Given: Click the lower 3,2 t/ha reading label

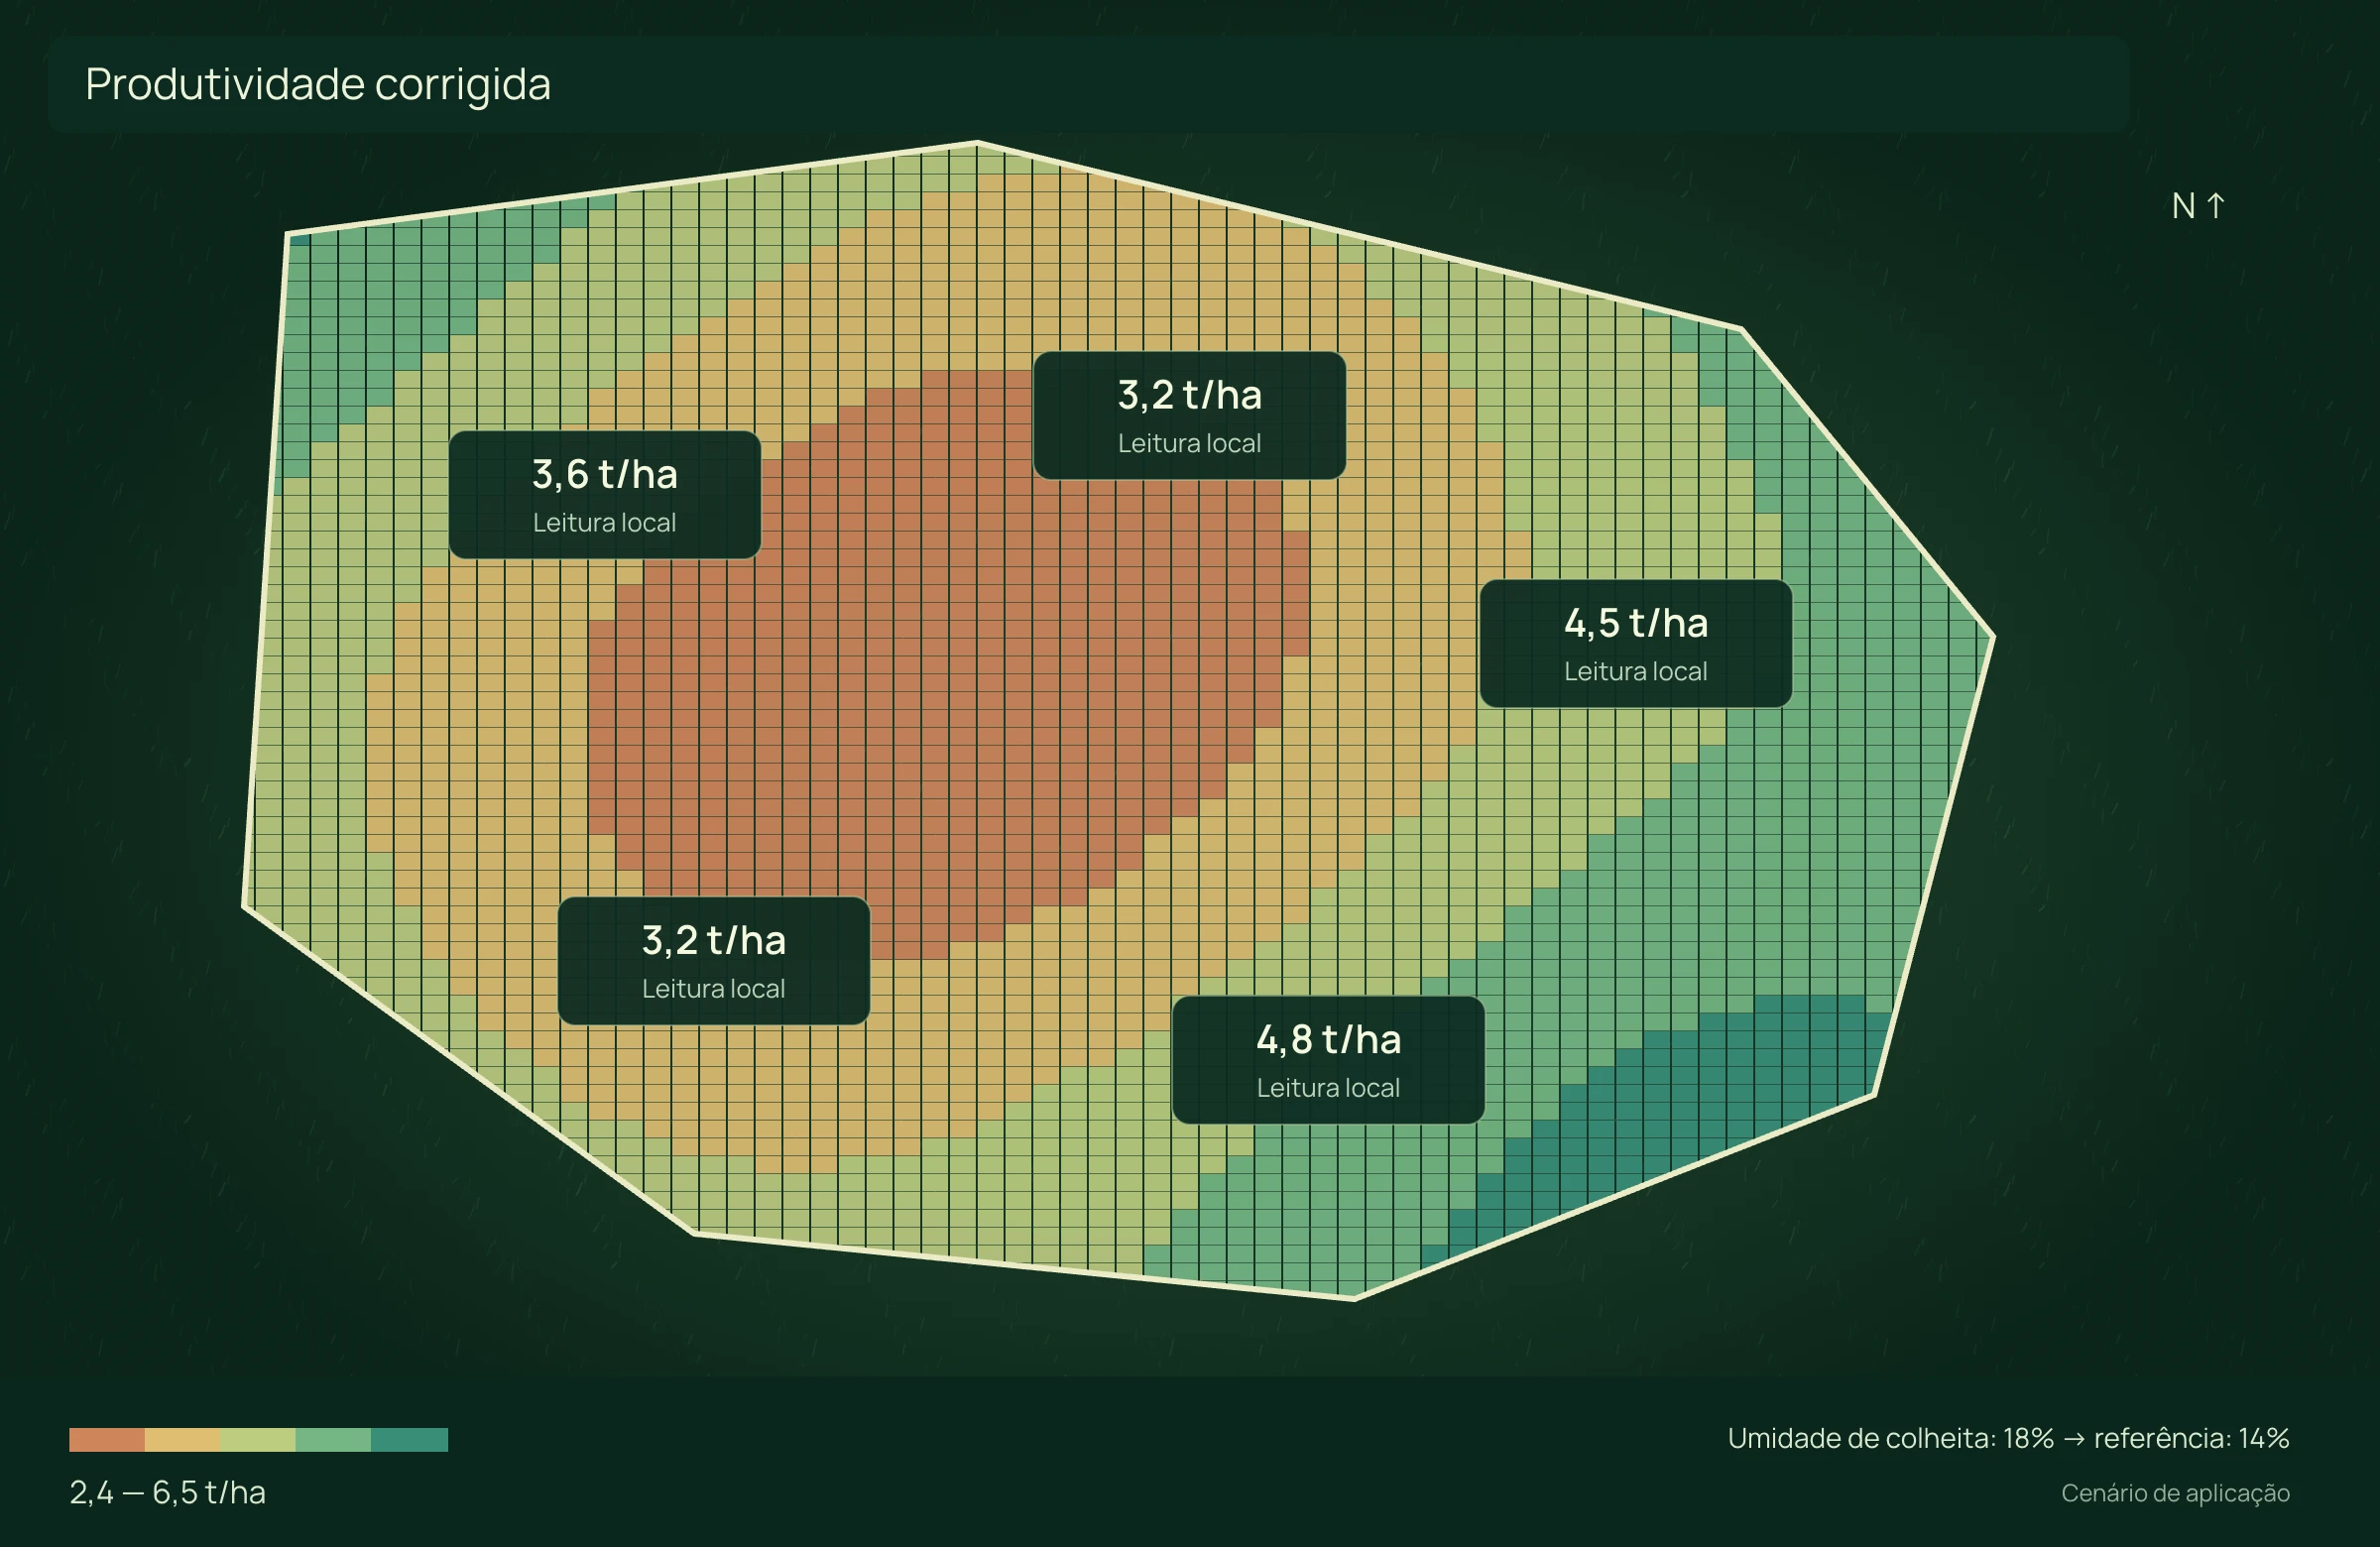Looking at the screenshot, I should point(714,961).
